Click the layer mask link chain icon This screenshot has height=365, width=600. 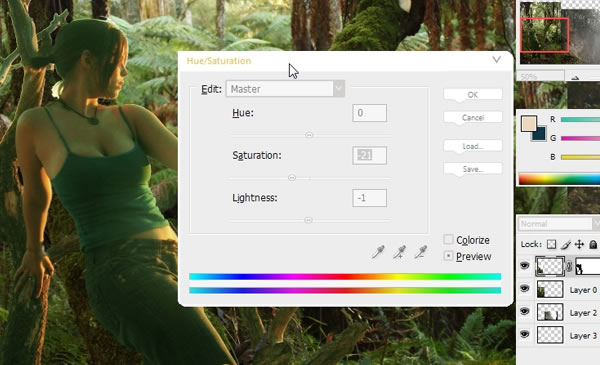(569, 266)
